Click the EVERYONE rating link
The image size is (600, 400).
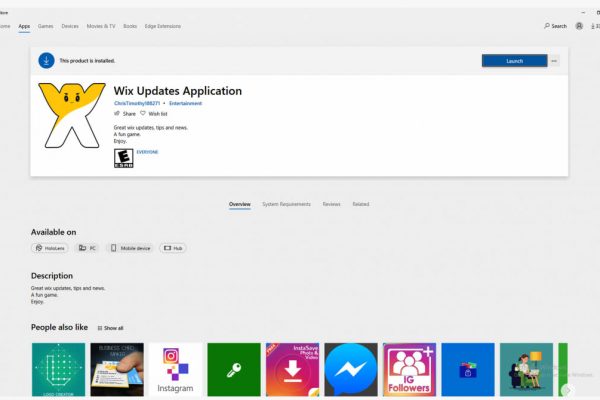(147, 152)
